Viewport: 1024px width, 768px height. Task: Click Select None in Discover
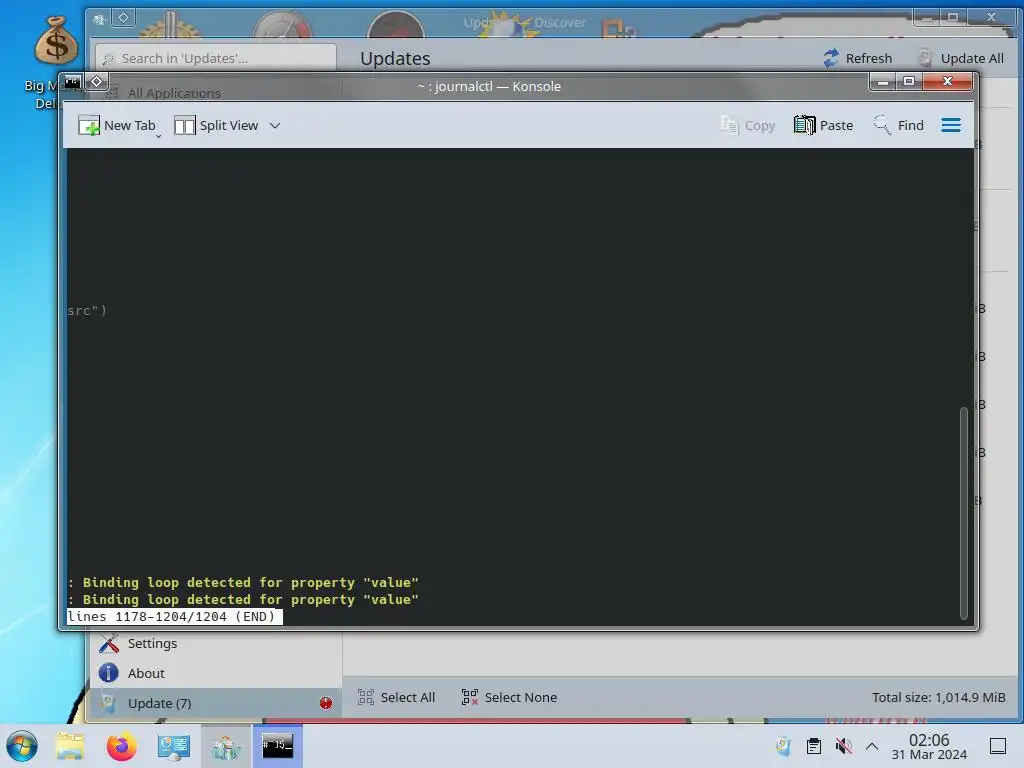click(509, 697)
